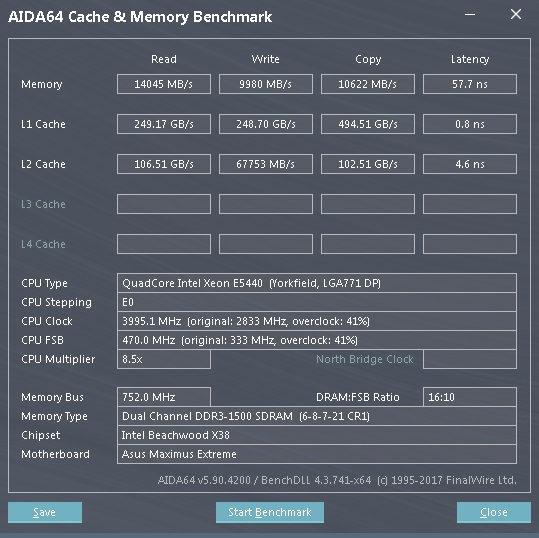Click the Memory Latency 57.7 ns cell
539x538 pixels.
coord(470,84)
